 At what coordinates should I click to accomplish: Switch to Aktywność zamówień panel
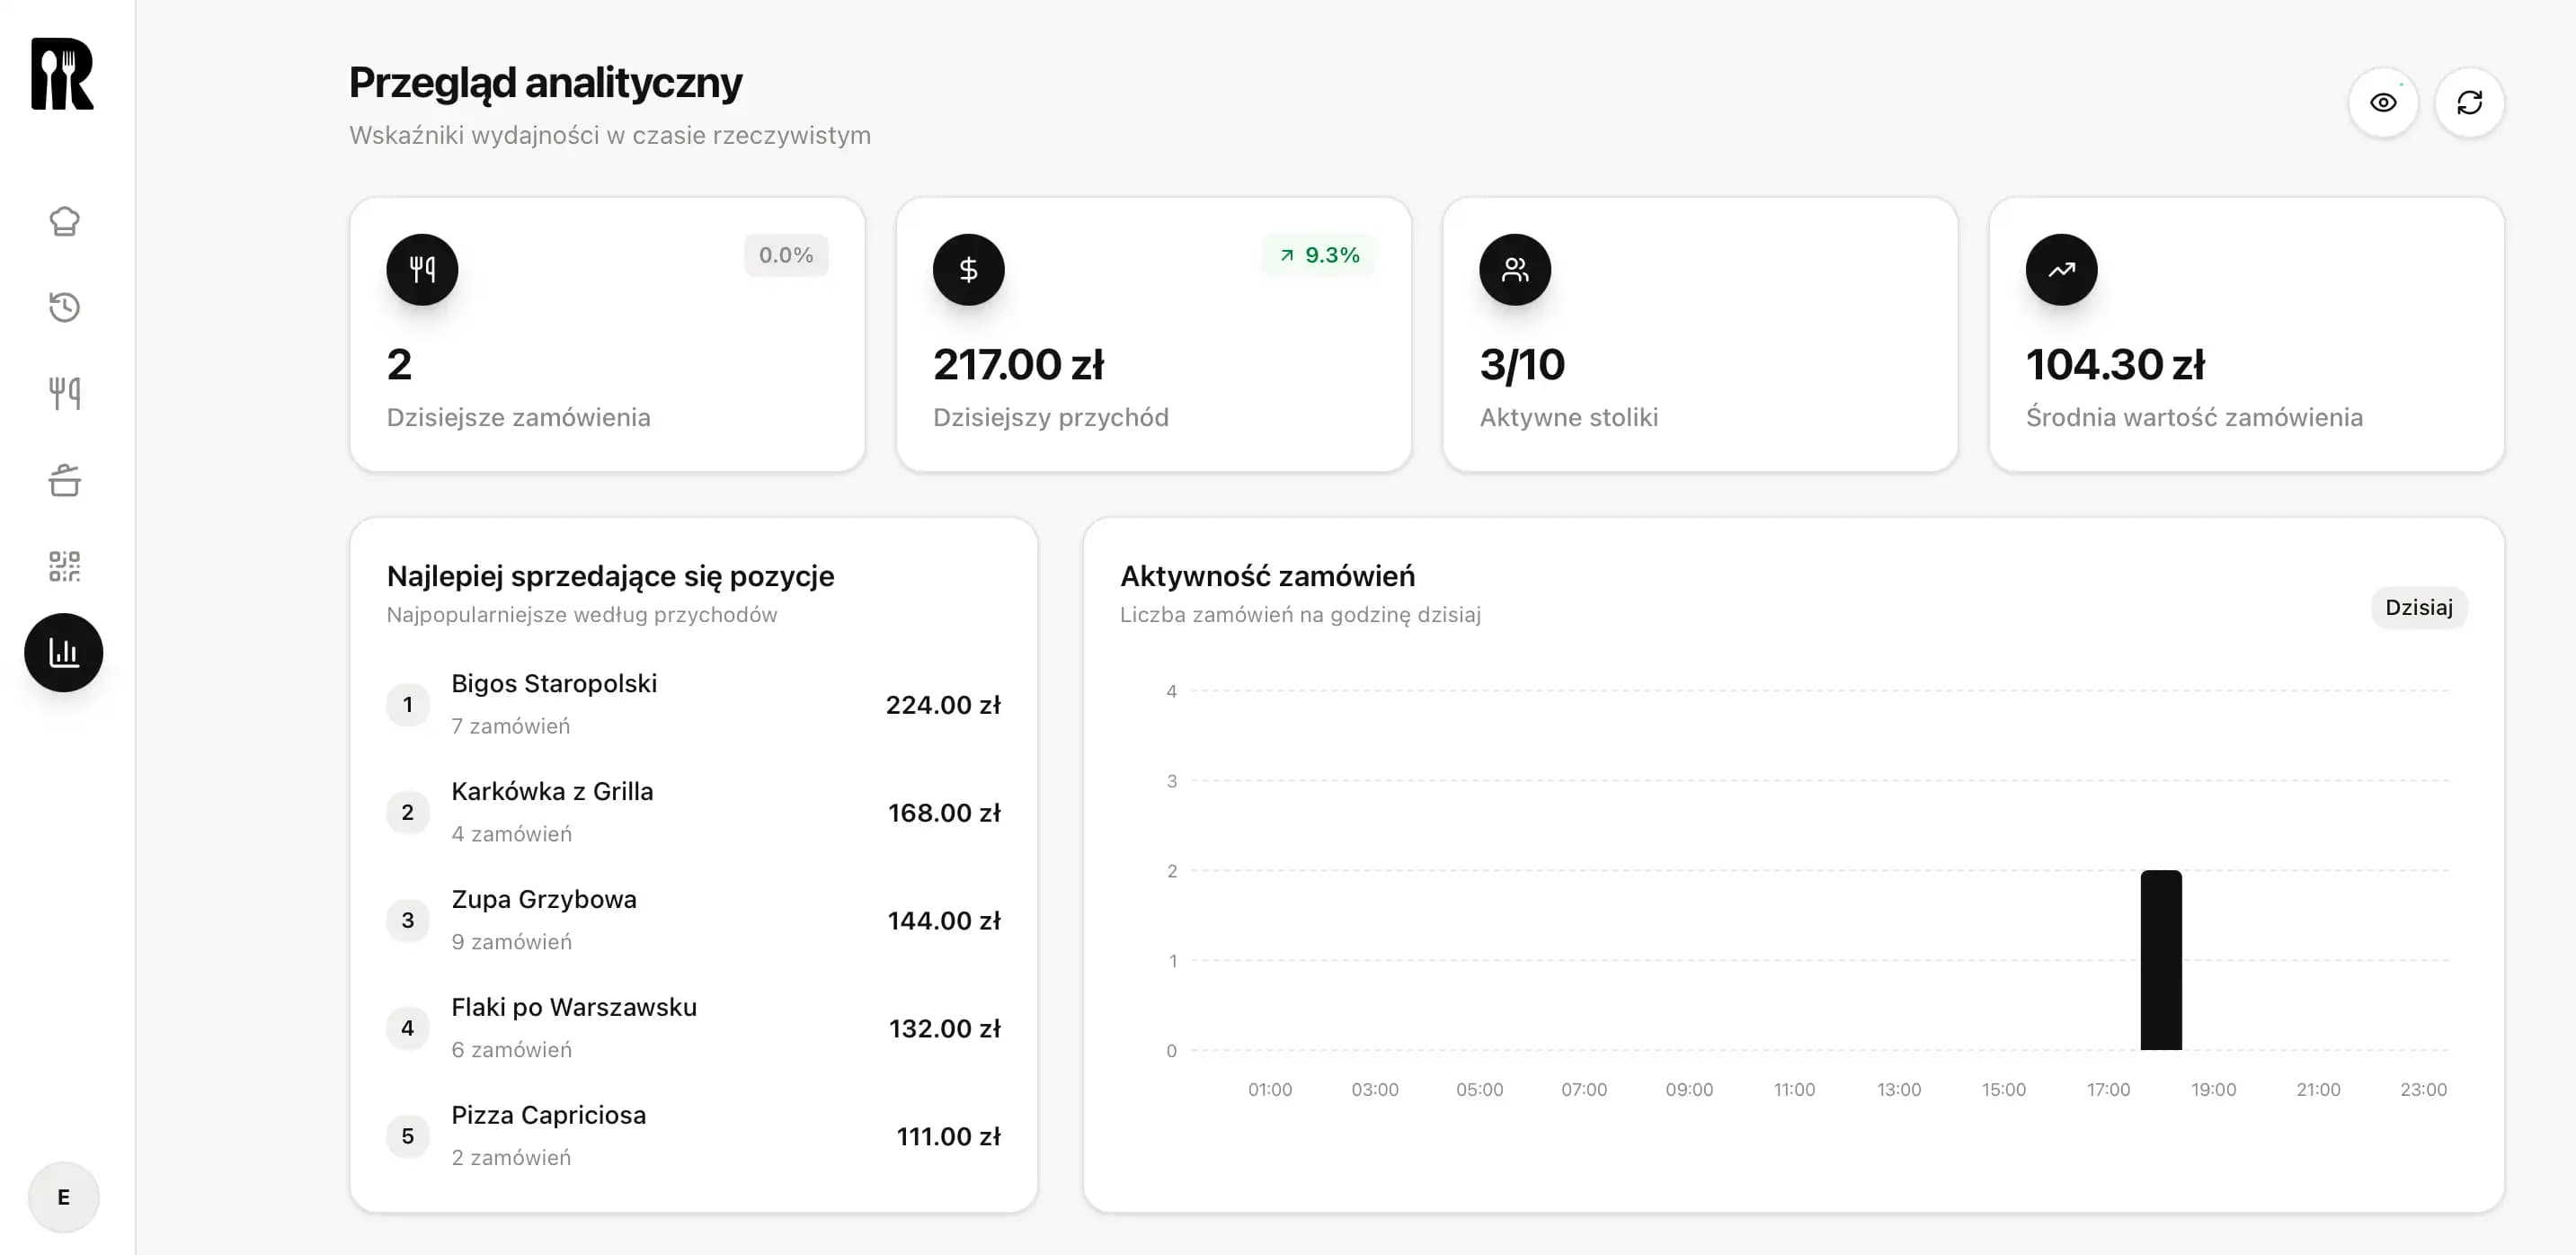coord(1267,576)
